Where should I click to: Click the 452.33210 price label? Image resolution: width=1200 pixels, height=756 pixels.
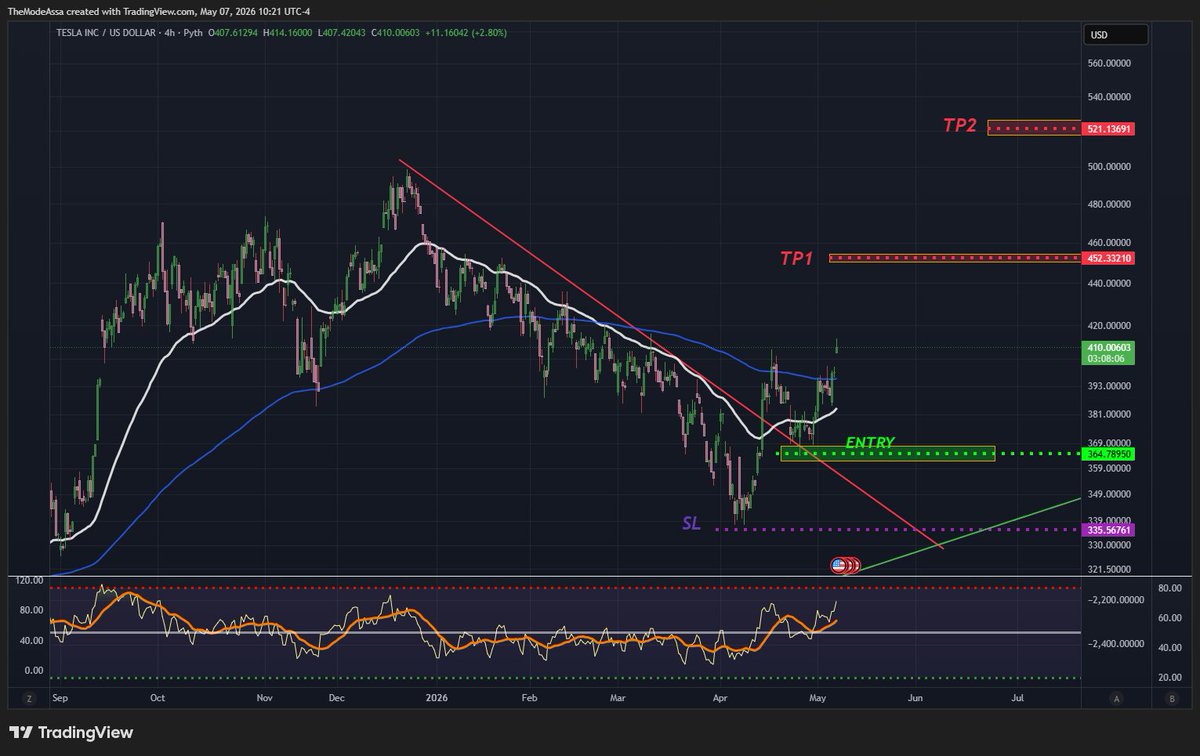[1109, 258]
